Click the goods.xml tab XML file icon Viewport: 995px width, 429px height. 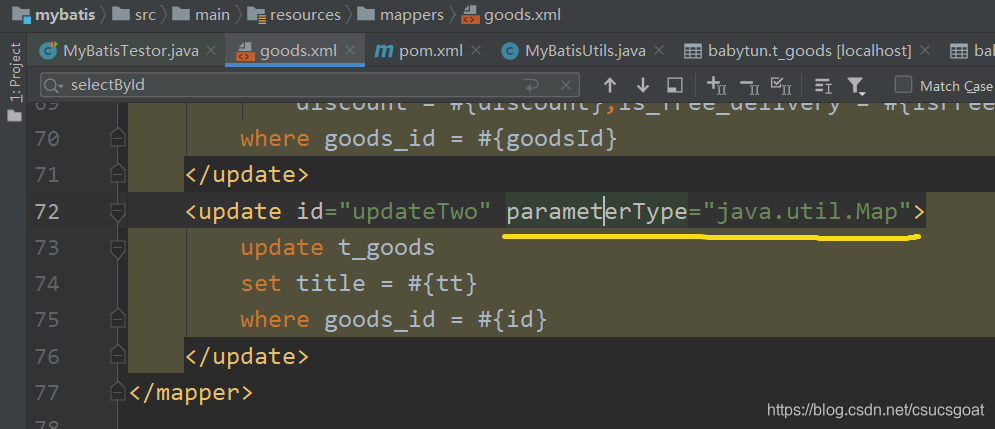(x=245, y=51)
